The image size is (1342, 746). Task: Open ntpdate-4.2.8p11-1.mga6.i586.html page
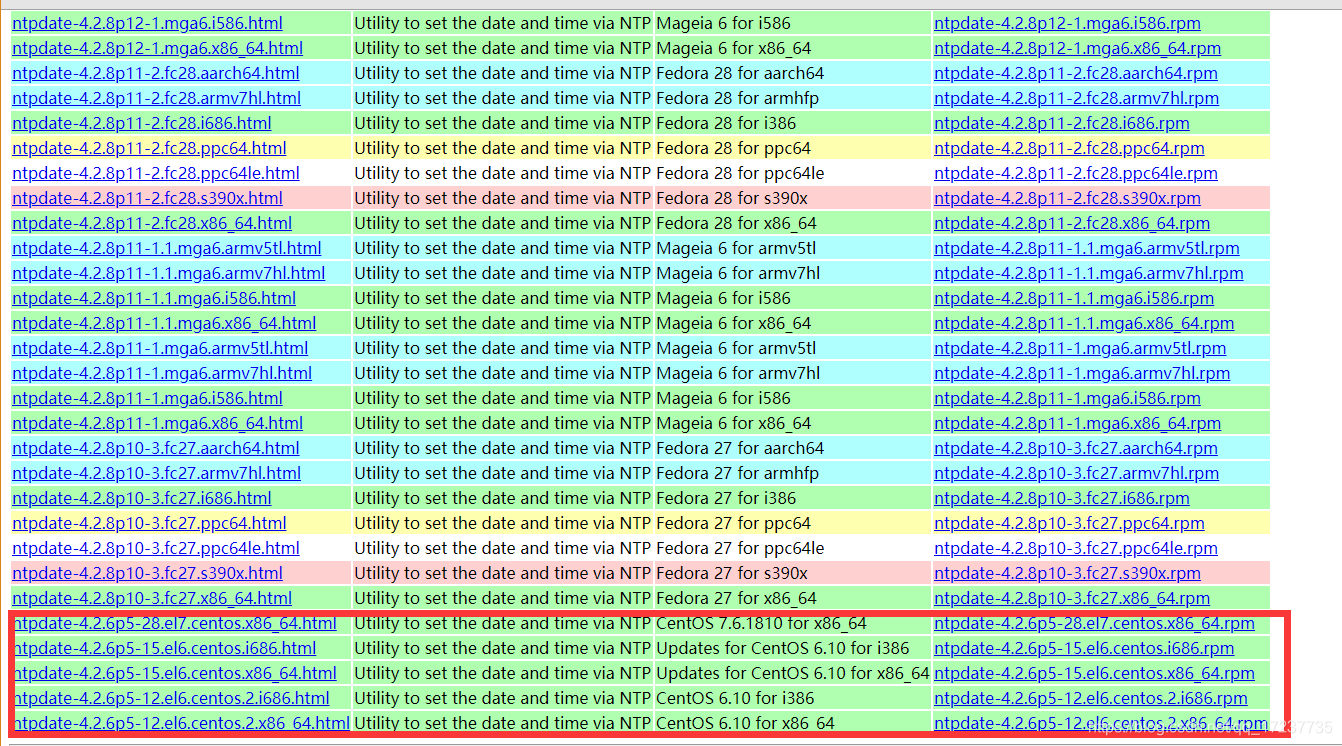(x=147, y=398)
